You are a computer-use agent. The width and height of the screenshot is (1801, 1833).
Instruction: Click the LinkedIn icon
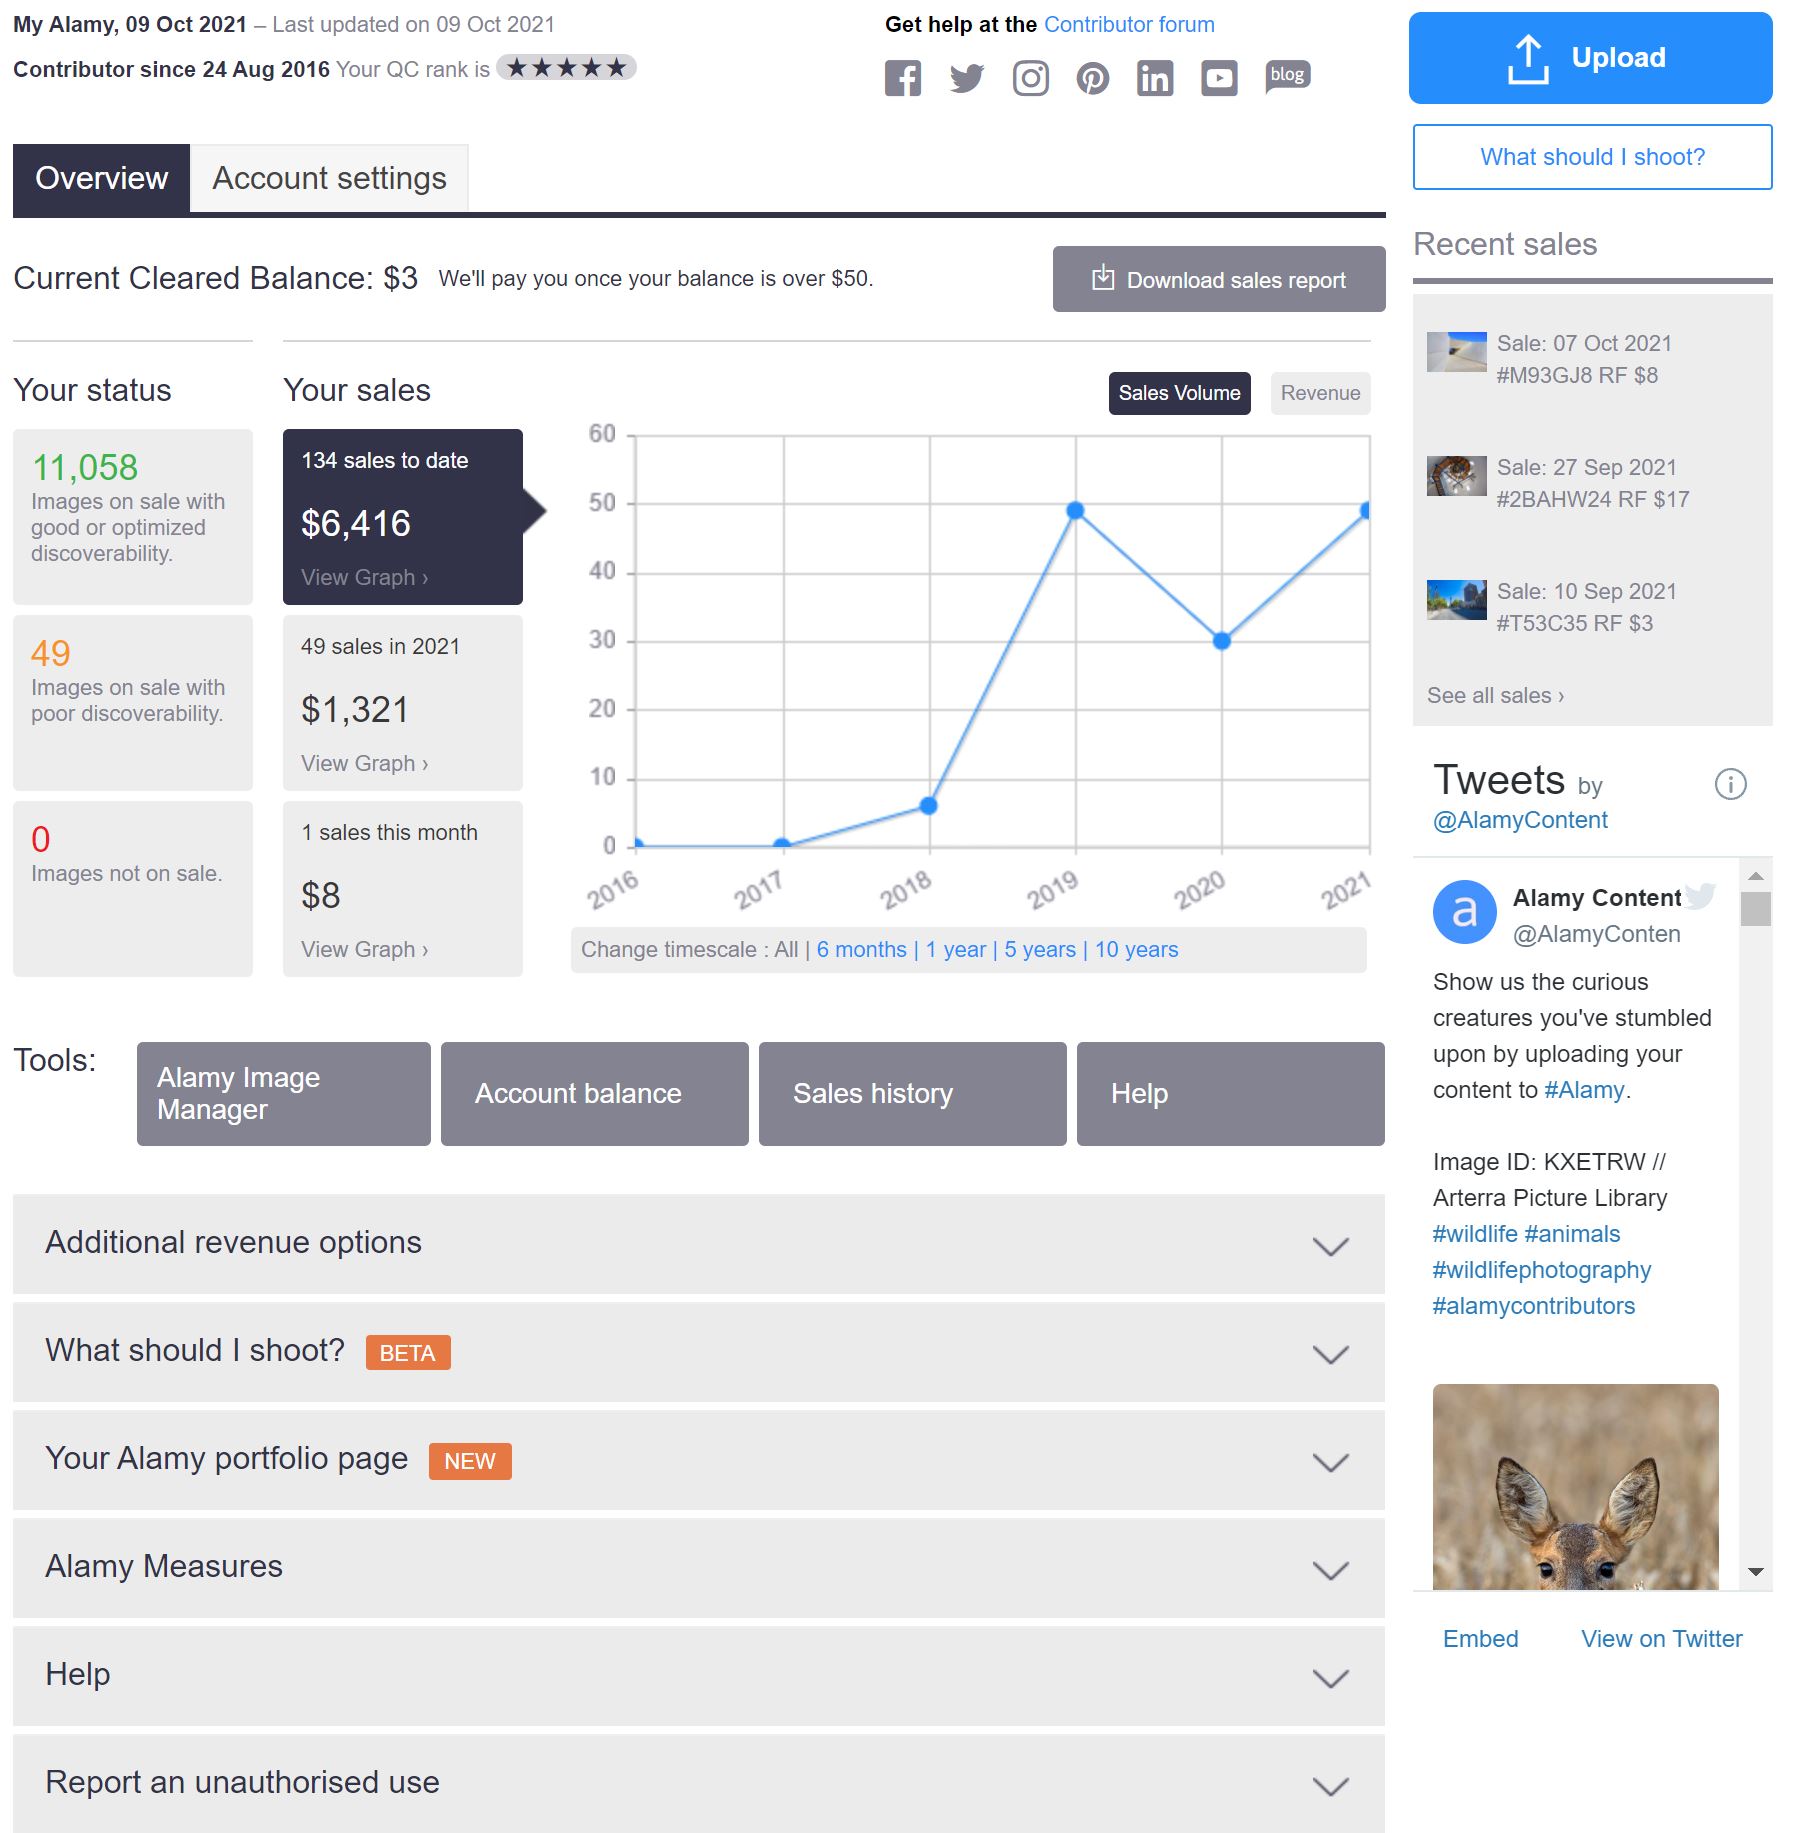coord(1155,77)
